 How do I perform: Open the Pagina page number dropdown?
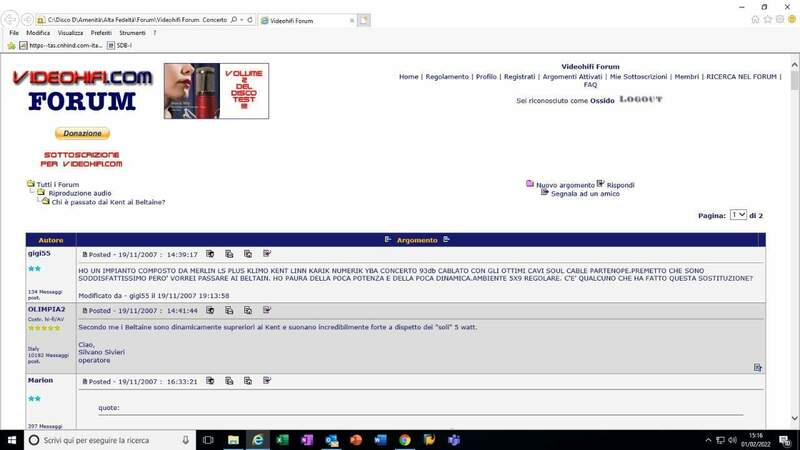click(738, 215)
